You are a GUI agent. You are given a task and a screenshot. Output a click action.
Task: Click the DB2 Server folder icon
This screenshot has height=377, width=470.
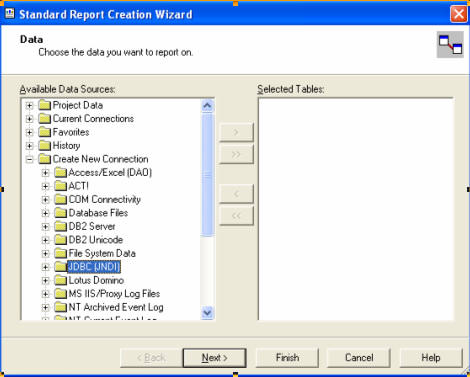[60, 226]
